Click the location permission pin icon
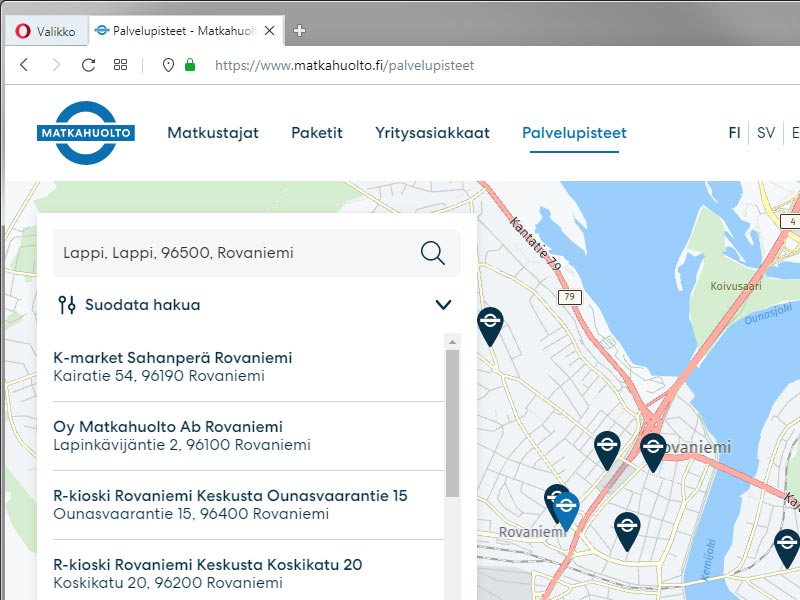 tap(168, 65)
